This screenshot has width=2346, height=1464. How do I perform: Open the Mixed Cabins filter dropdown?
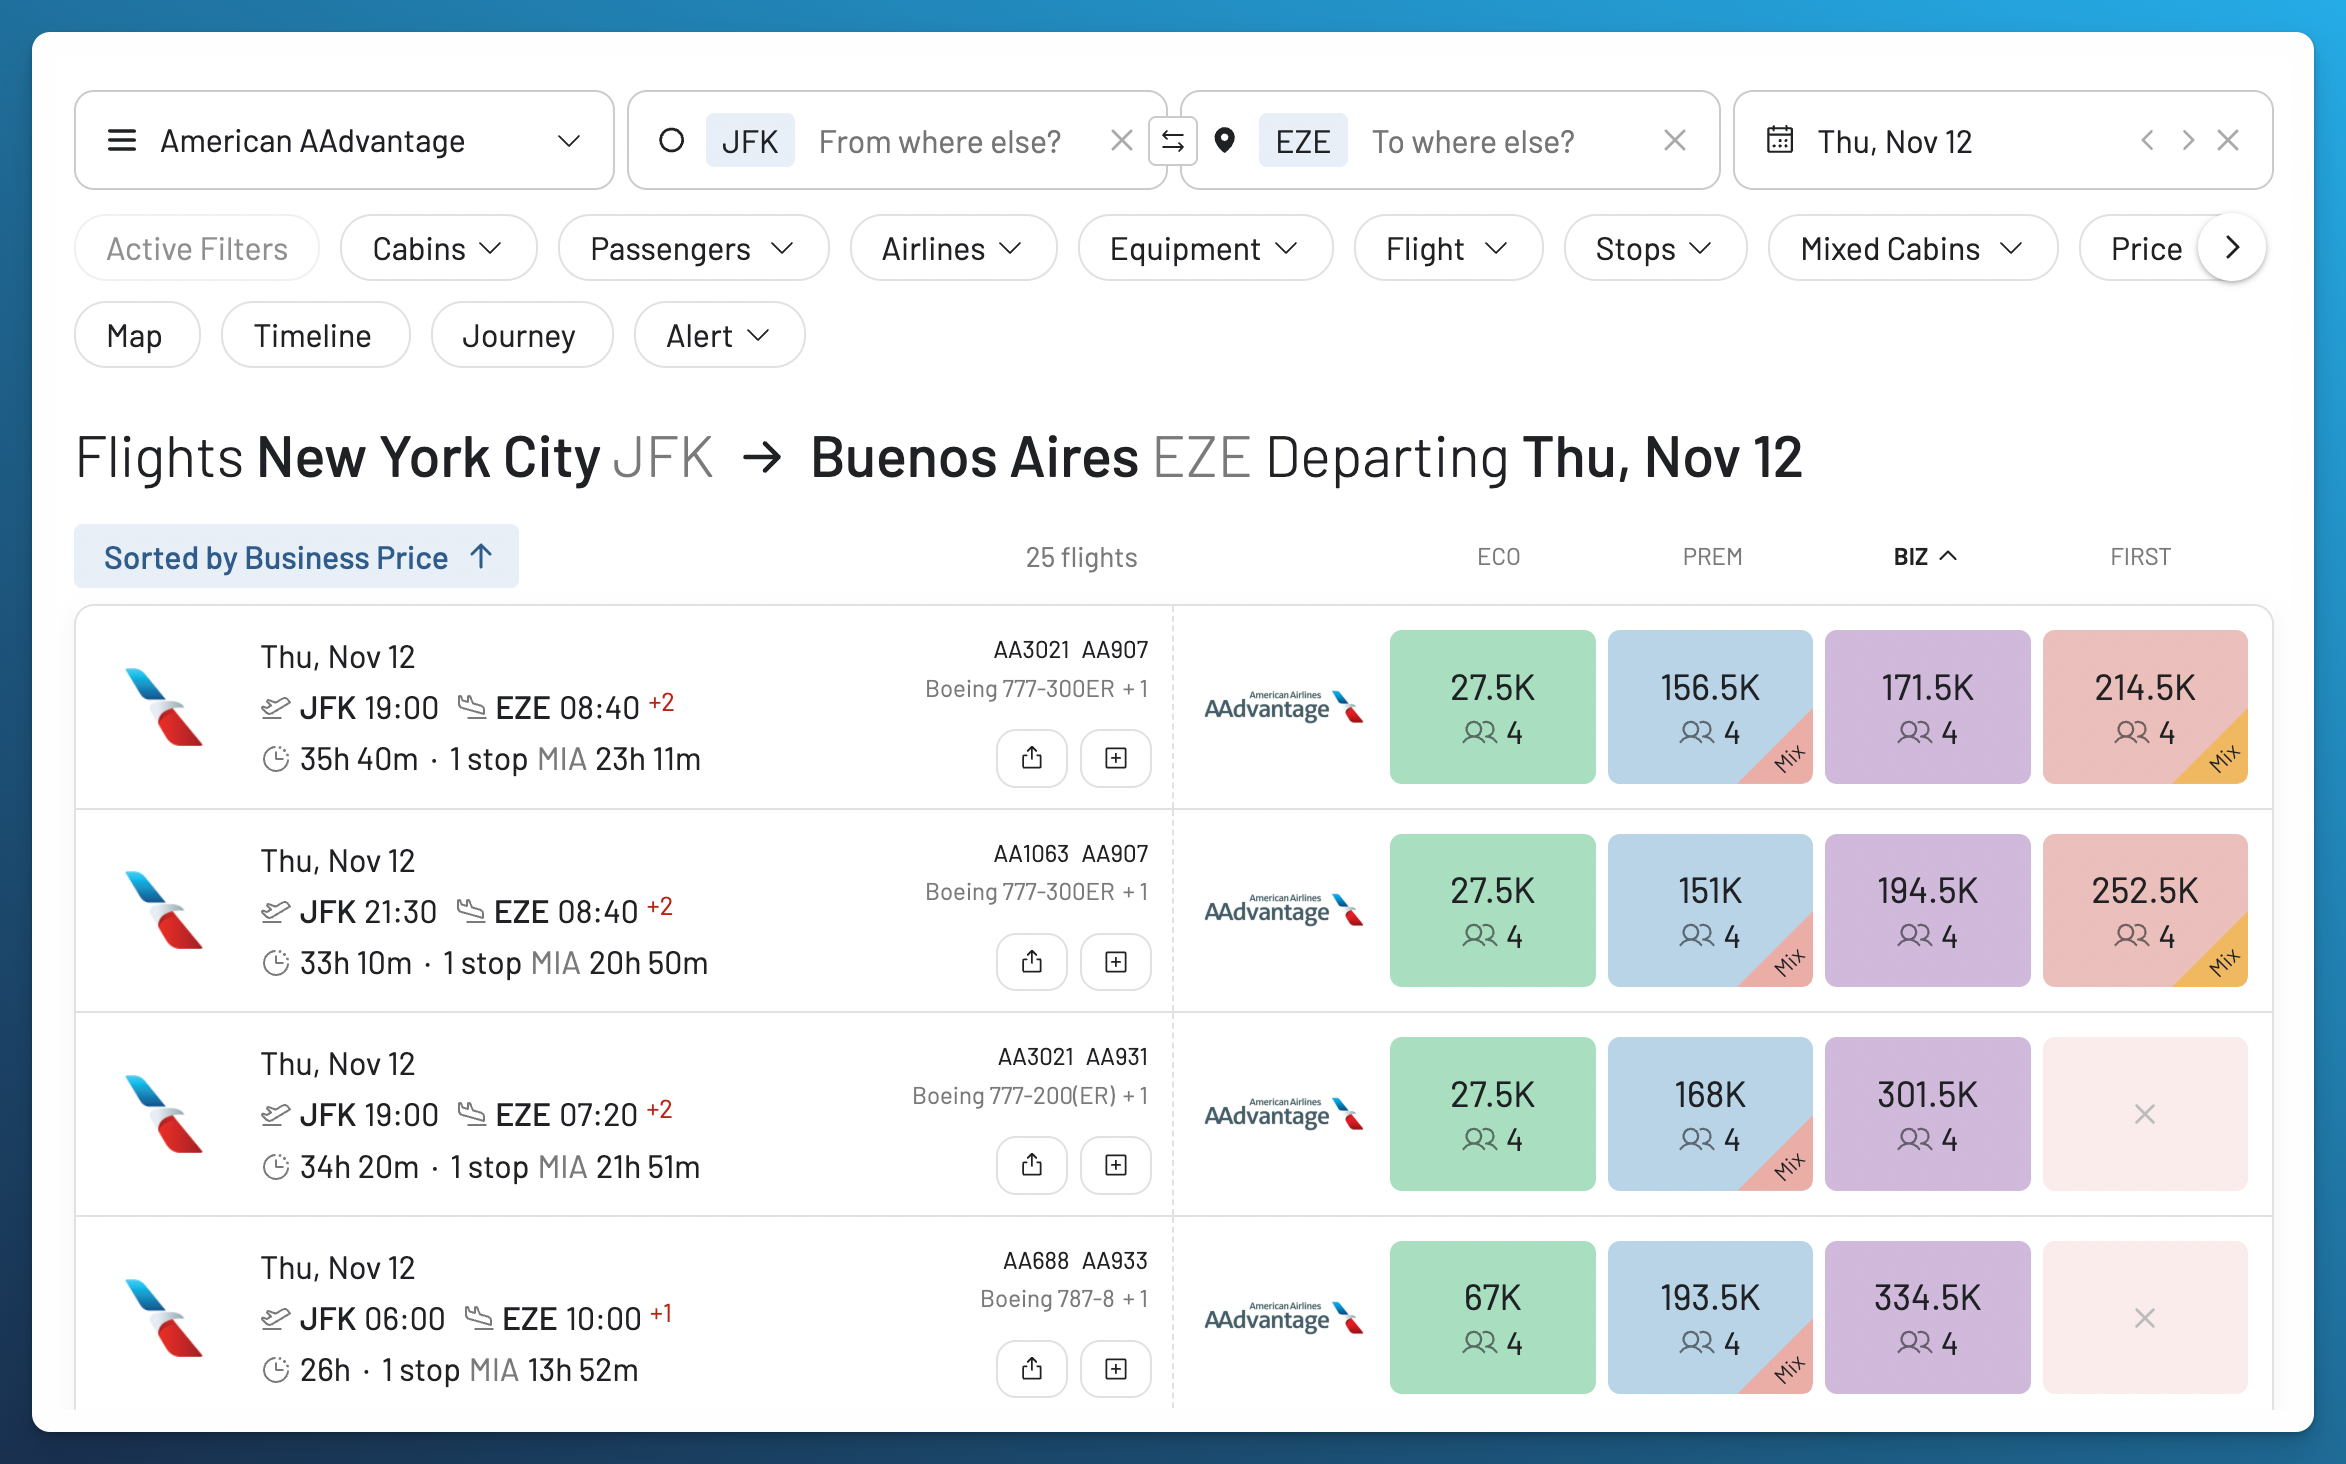pos(1912,248)
